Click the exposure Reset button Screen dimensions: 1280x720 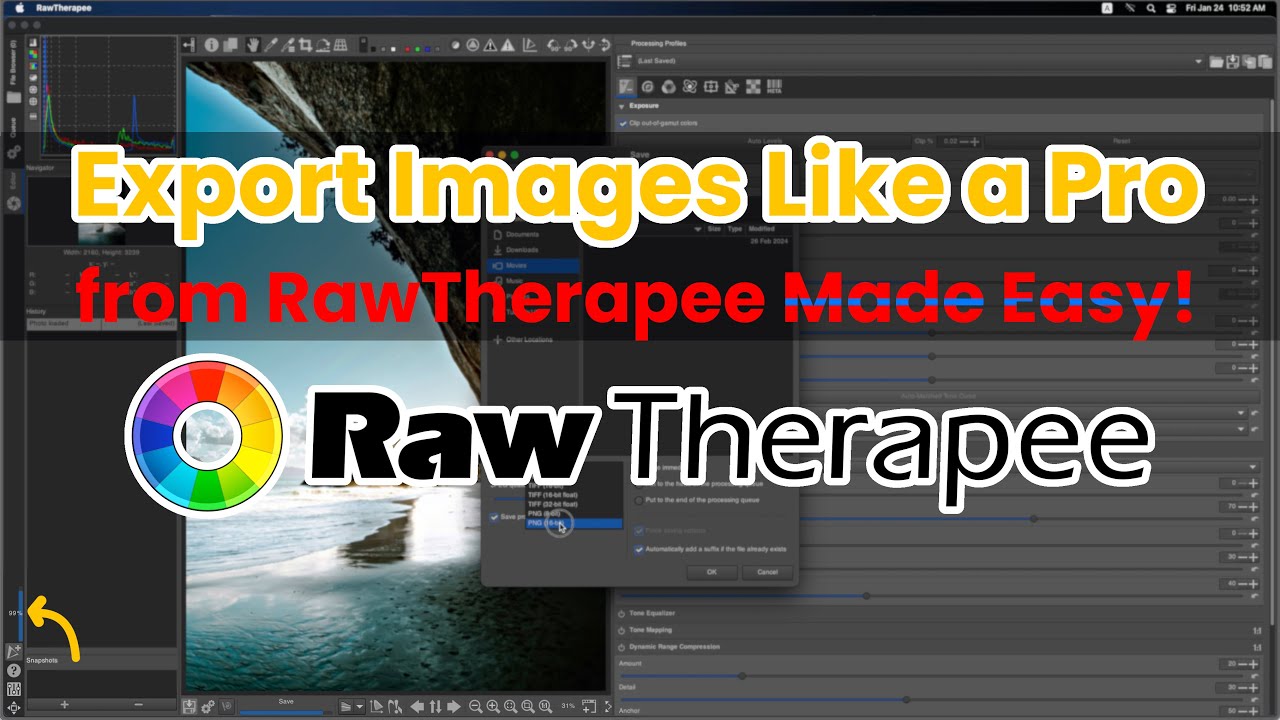pyautogui.click(x=1121, y=142)
